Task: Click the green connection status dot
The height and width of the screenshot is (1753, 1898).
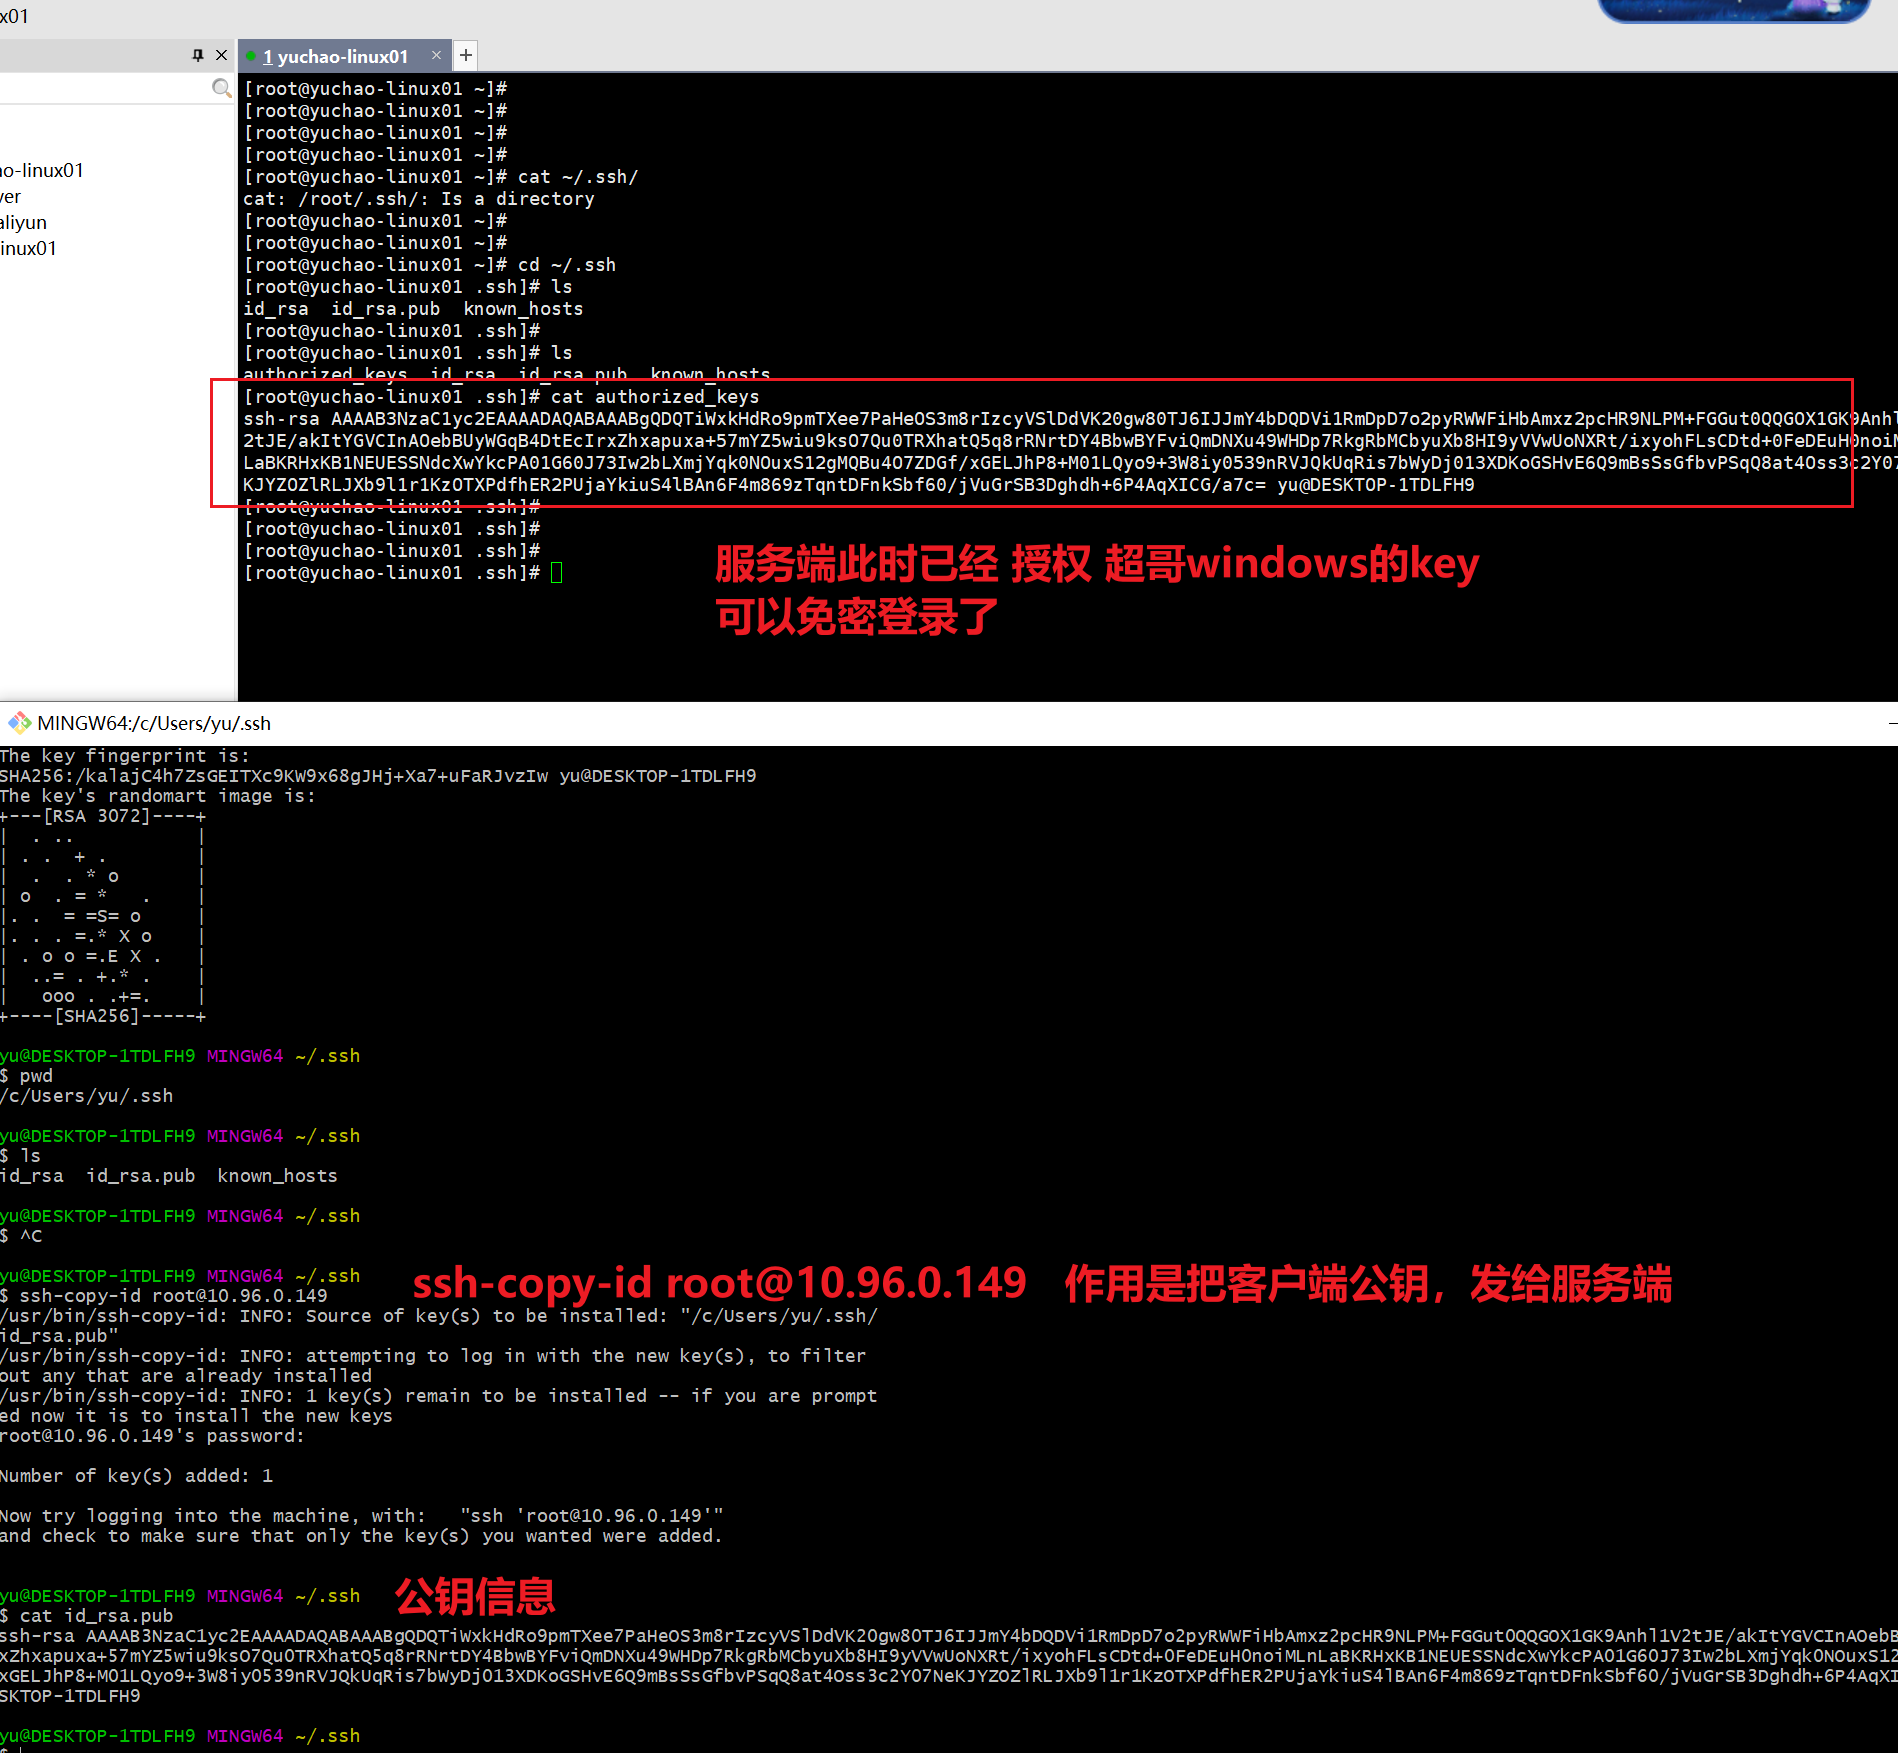Action: click(x=252, y=57)
